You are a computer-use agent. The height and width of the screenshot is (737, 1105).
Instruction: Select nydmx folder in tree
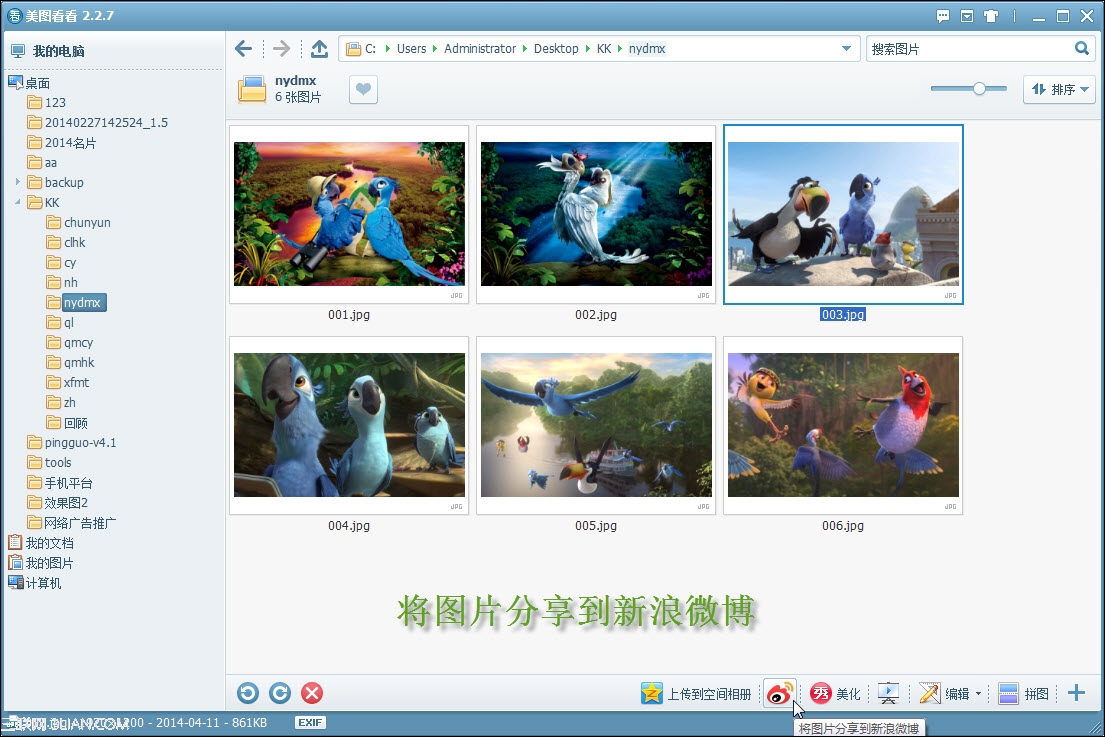tap(74, 302)
